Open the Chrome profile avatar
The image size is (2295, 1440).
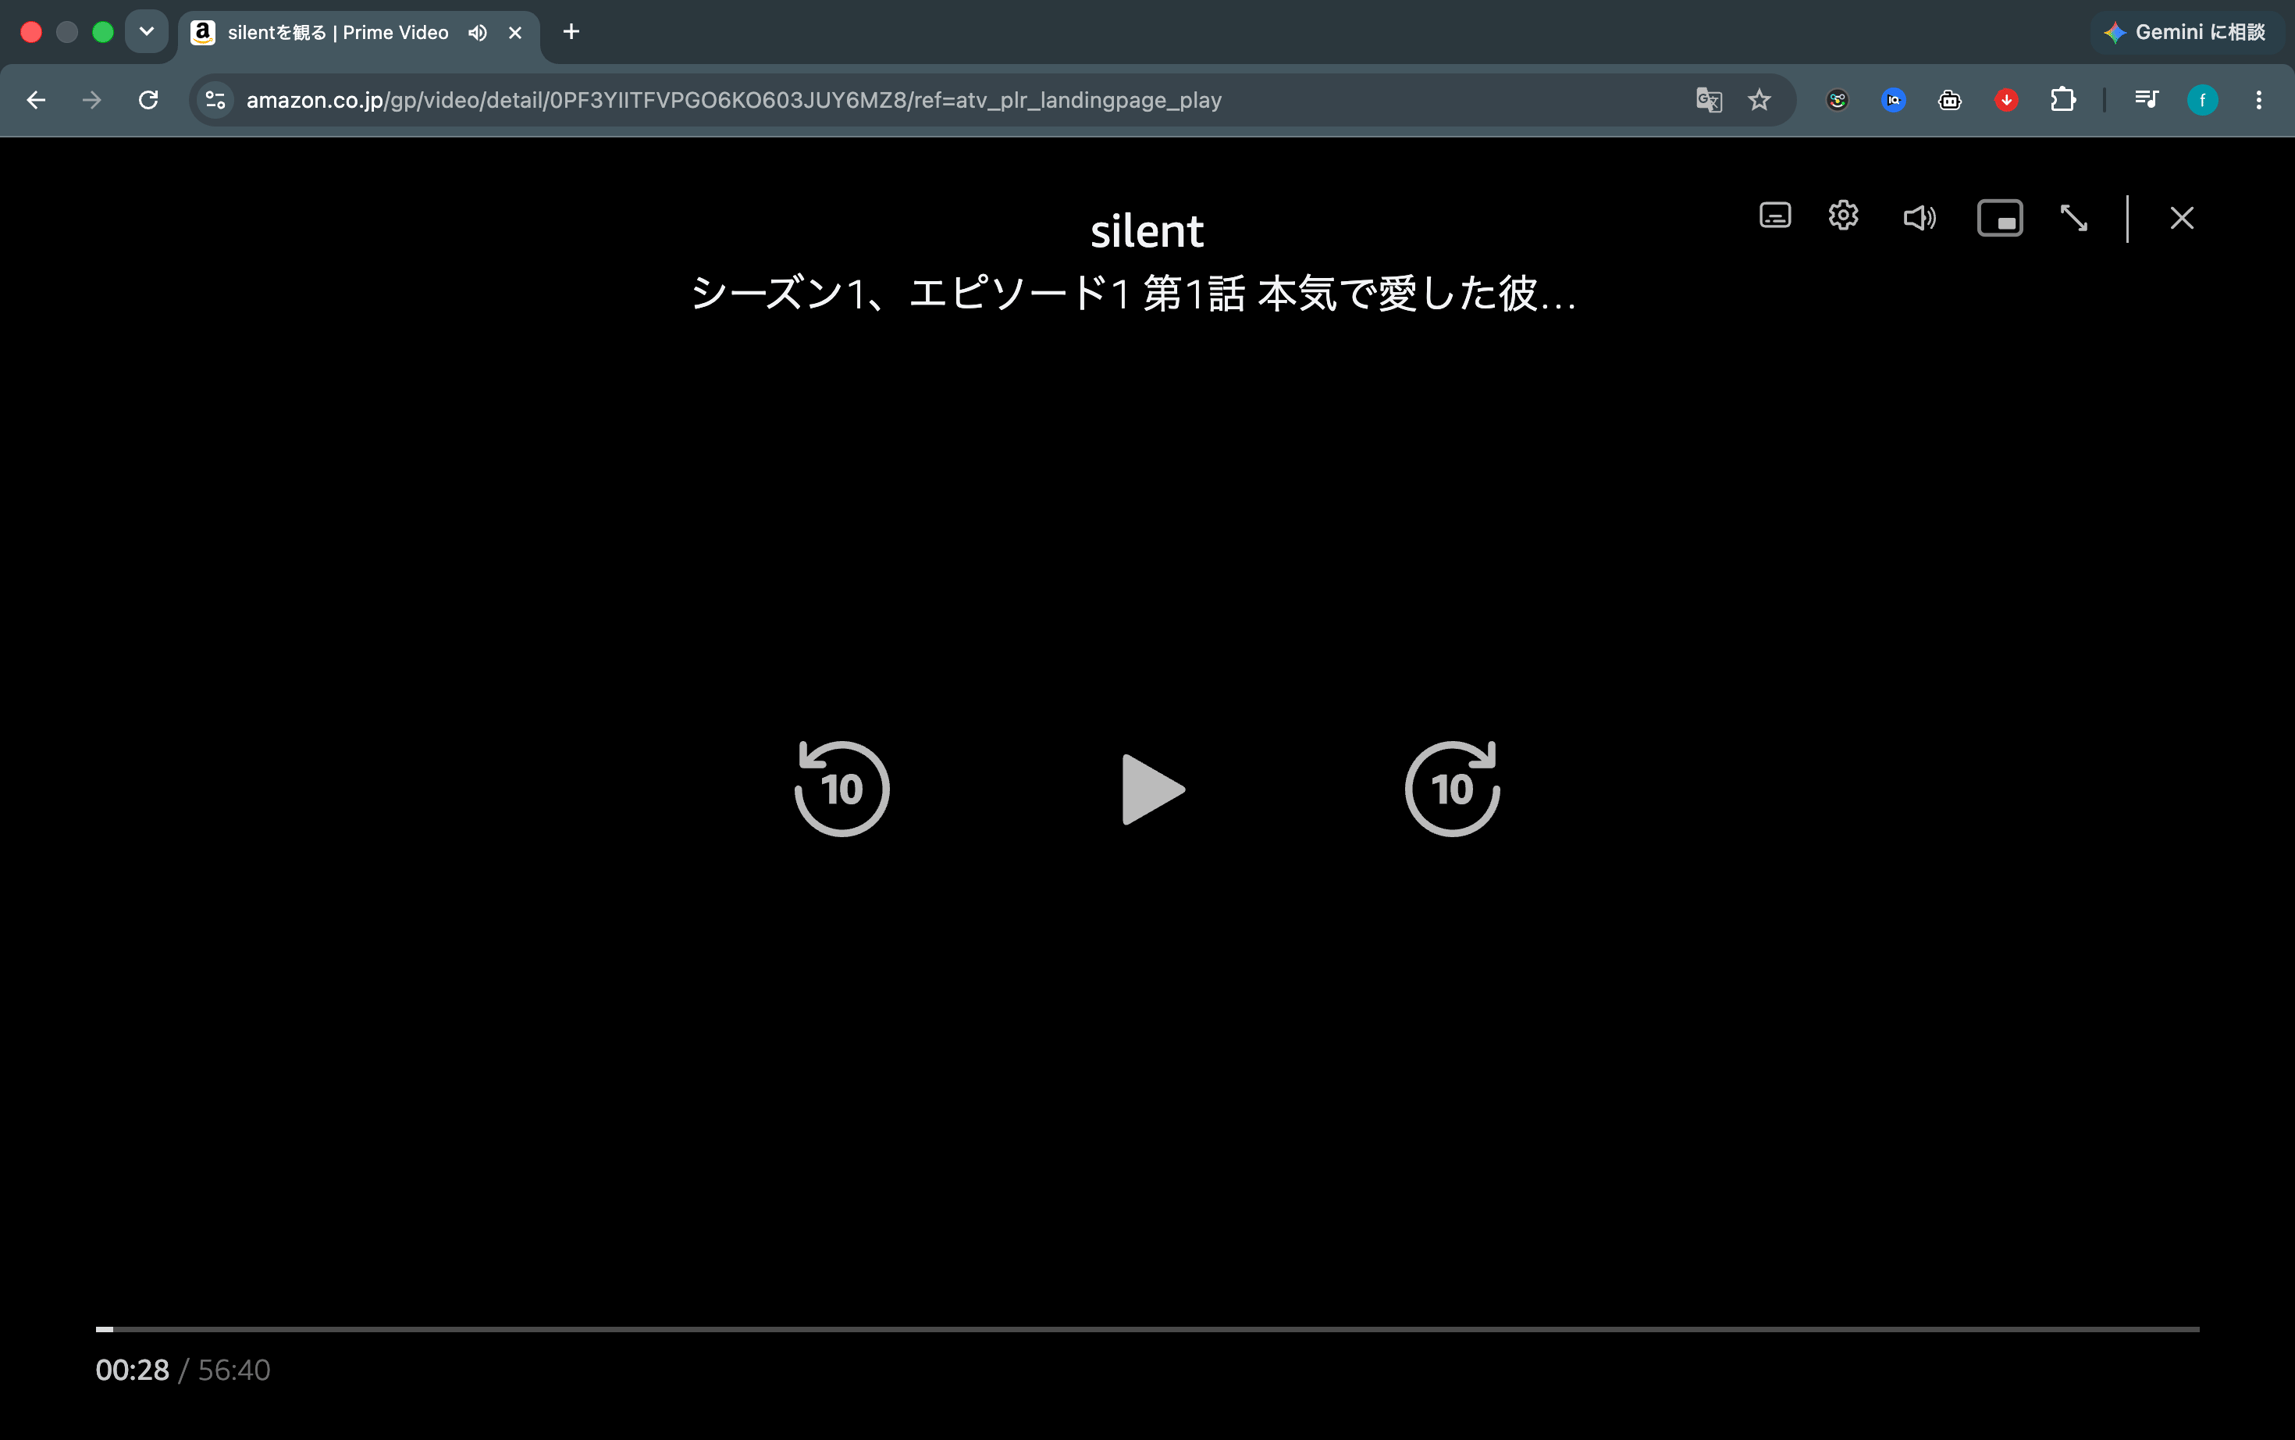pos(2203,100)
